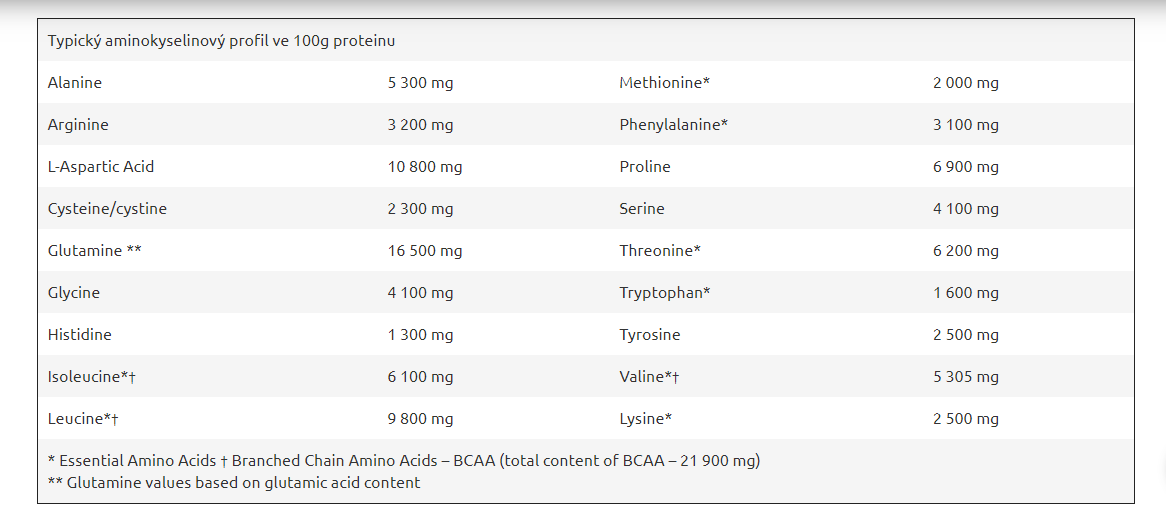Click the Arginine amino acid name
Screen dimensions: 1167x516
point(78,125)
